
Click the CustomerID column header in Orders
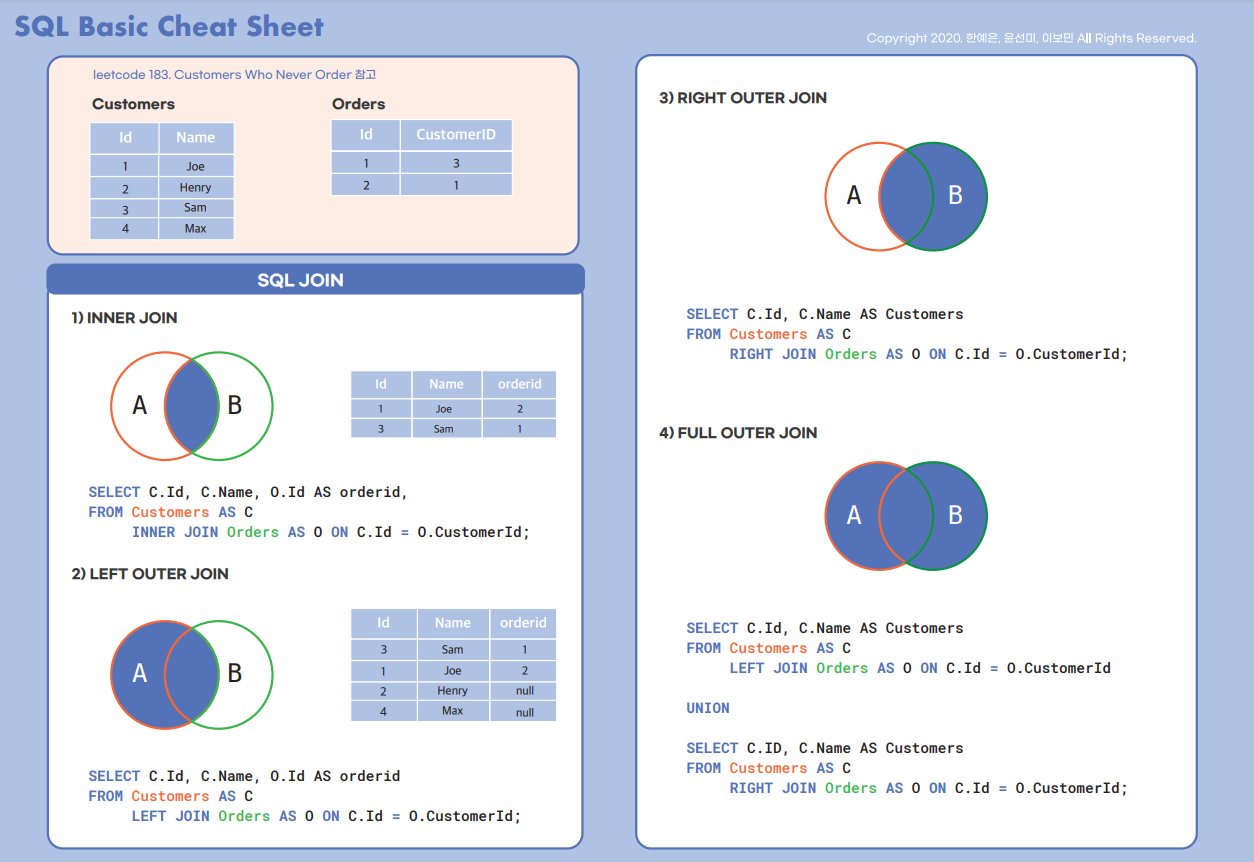pos(455,134)
